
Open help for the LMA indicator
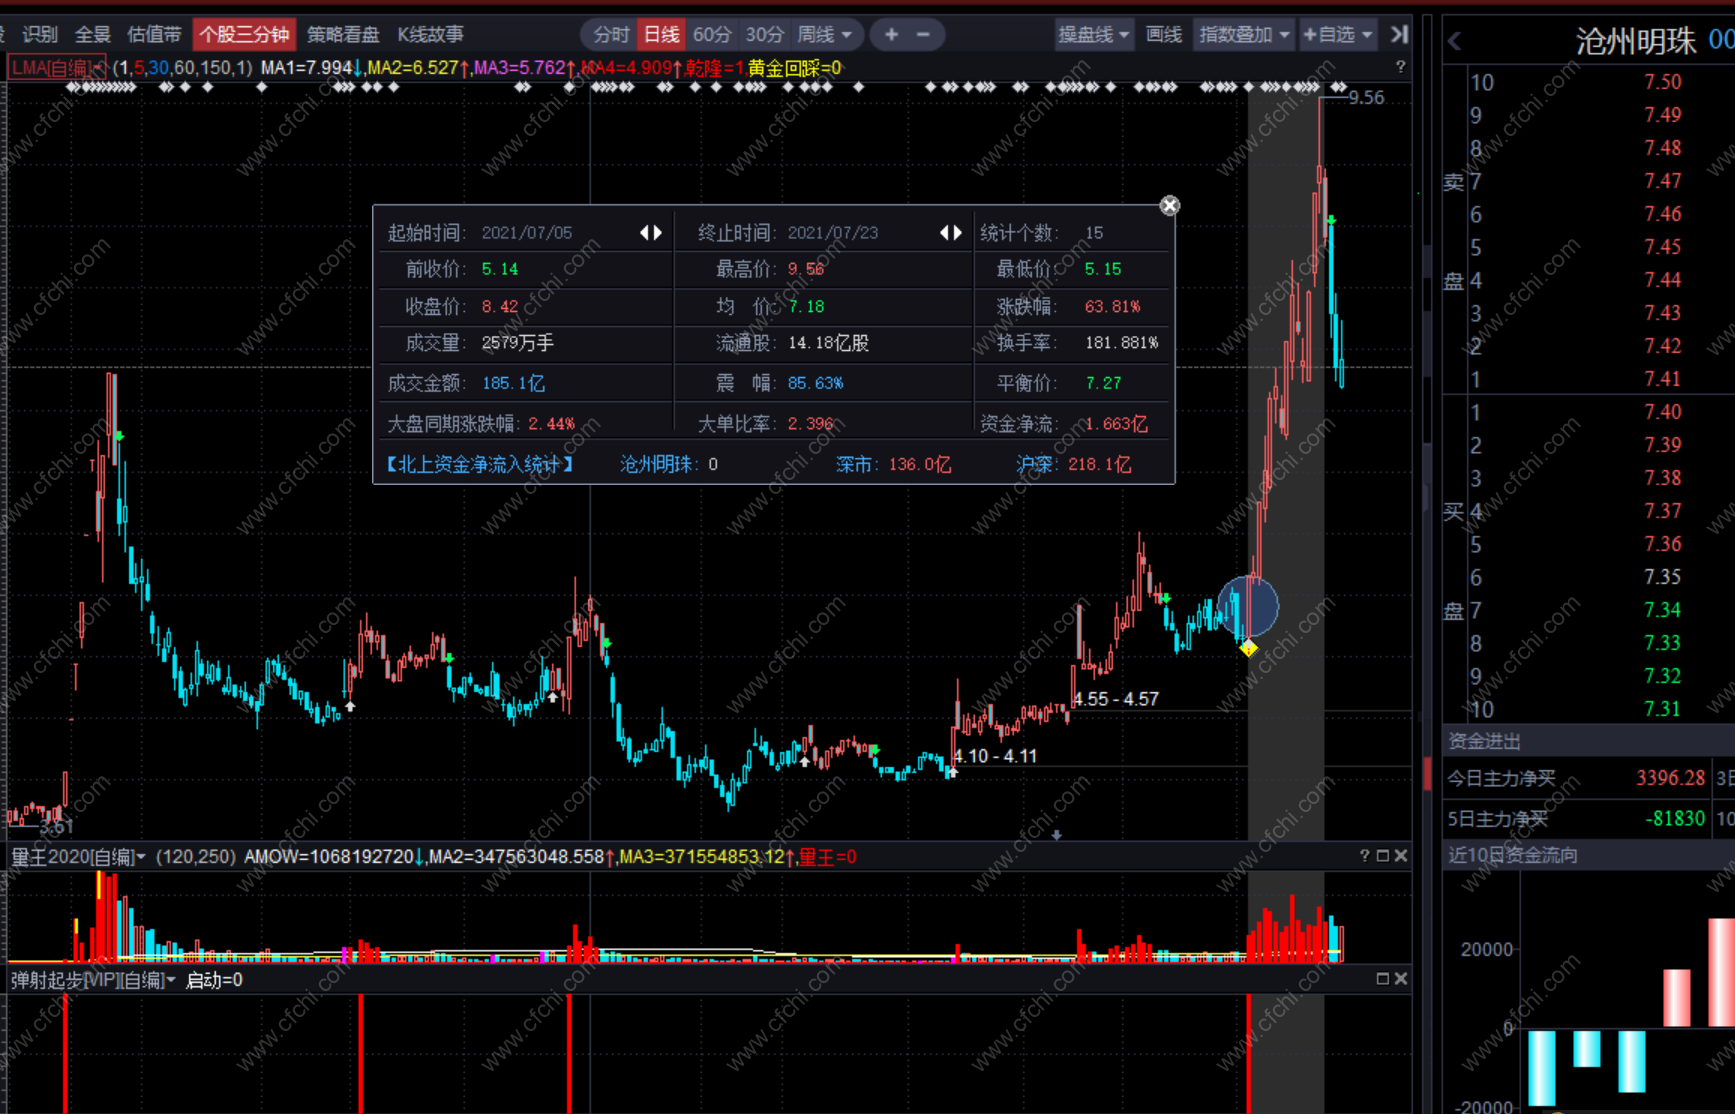point(1400,67)
